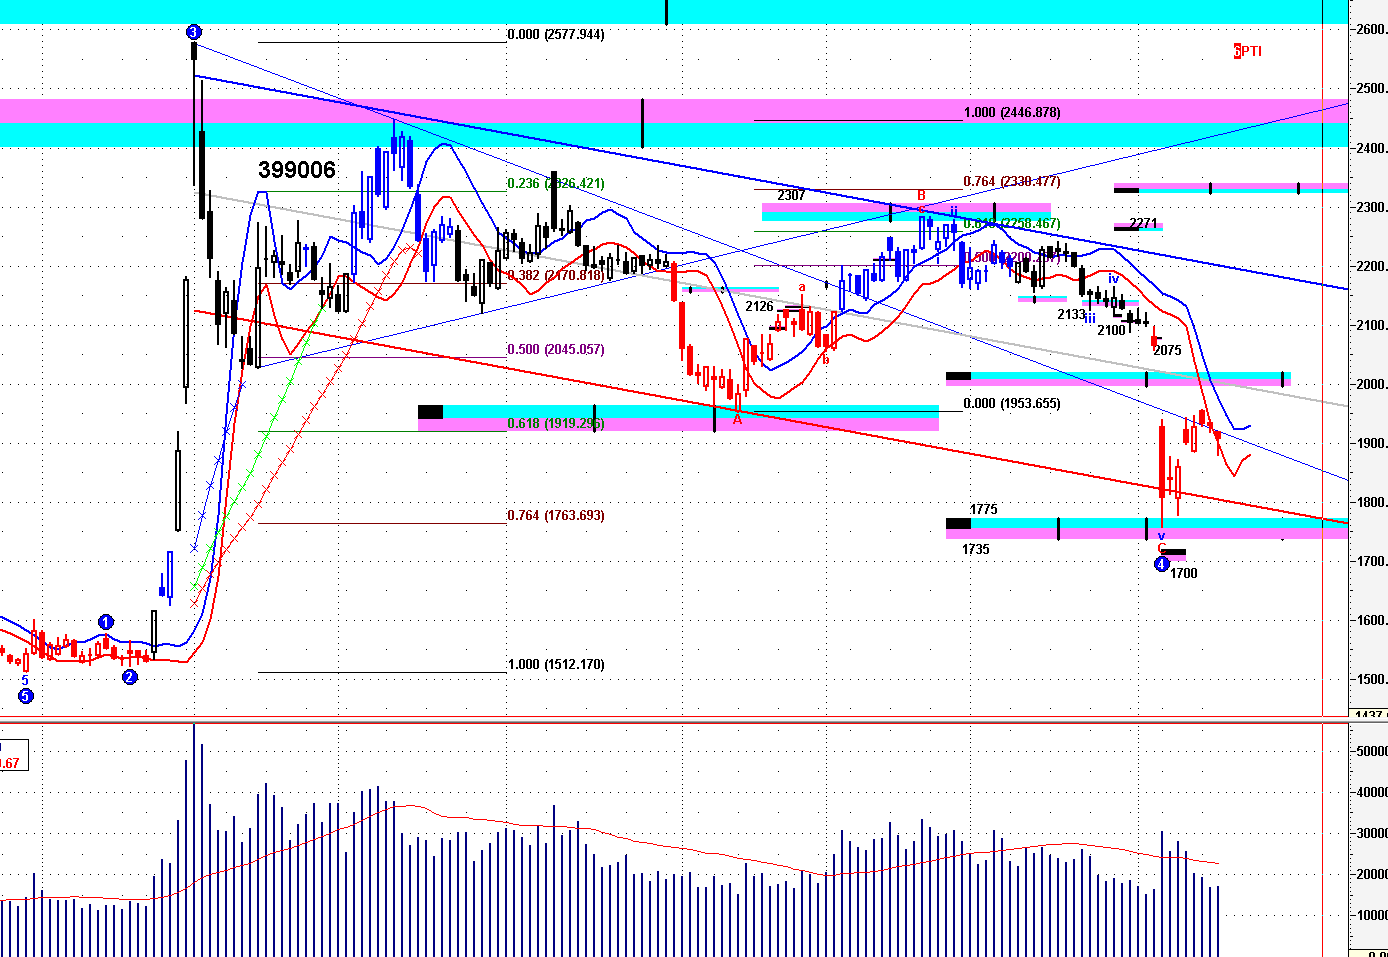Click the red wave B label

(921, 195)
